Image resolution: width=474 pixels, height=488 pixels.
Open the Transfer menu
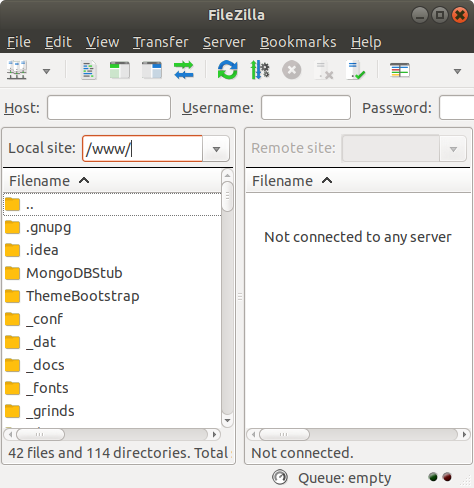(161, 42)
